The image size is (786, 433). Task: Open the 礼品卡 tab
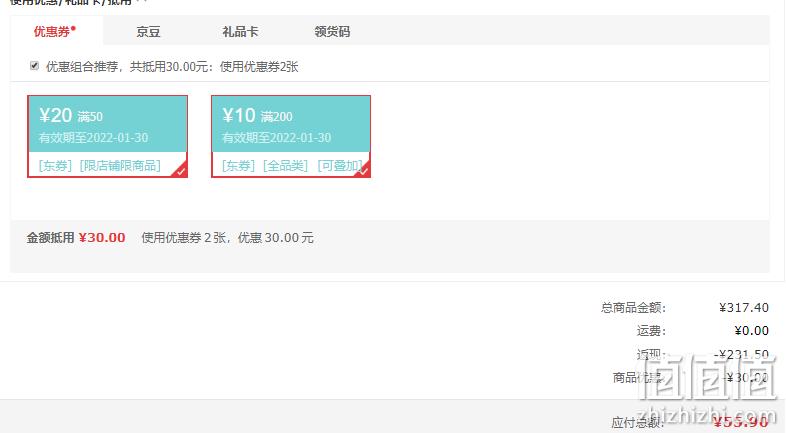(240, 32)
